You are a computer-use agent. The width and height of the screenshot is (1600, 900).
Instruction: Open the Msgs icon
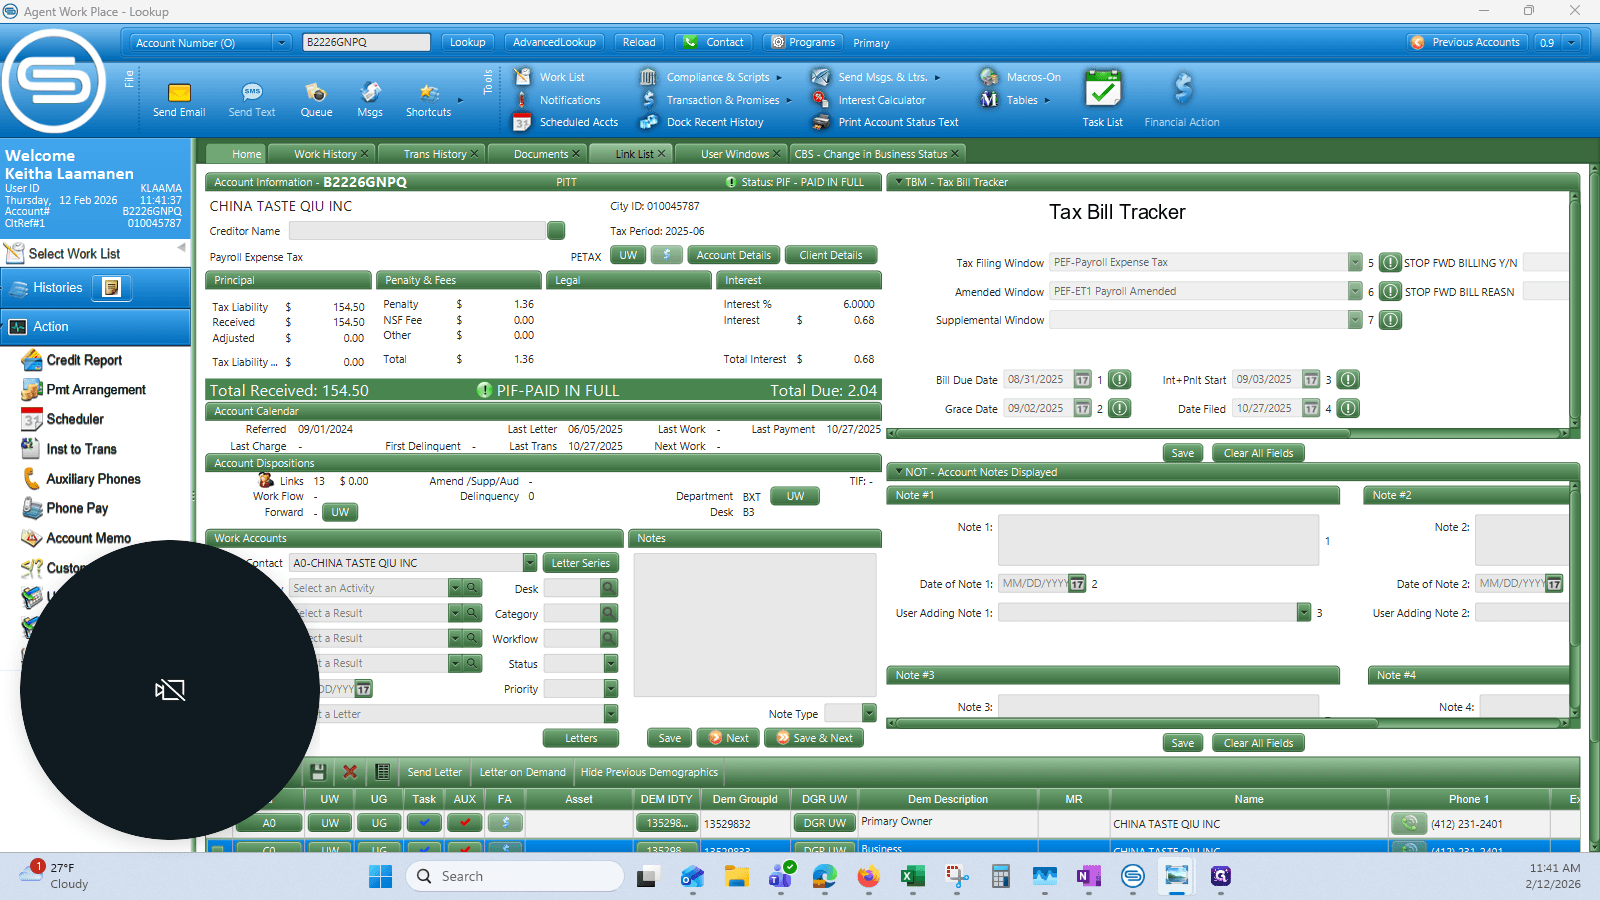click(370, 100)
